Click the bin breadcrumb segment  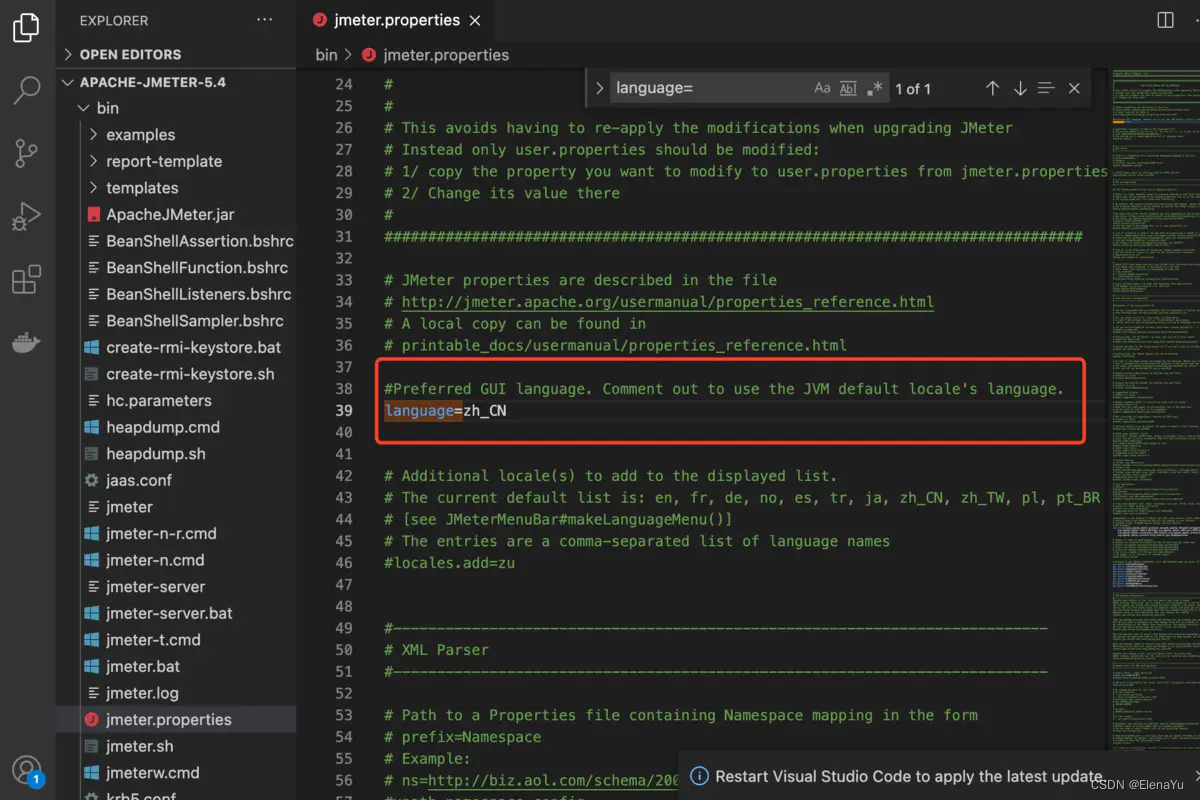point(326,55)
